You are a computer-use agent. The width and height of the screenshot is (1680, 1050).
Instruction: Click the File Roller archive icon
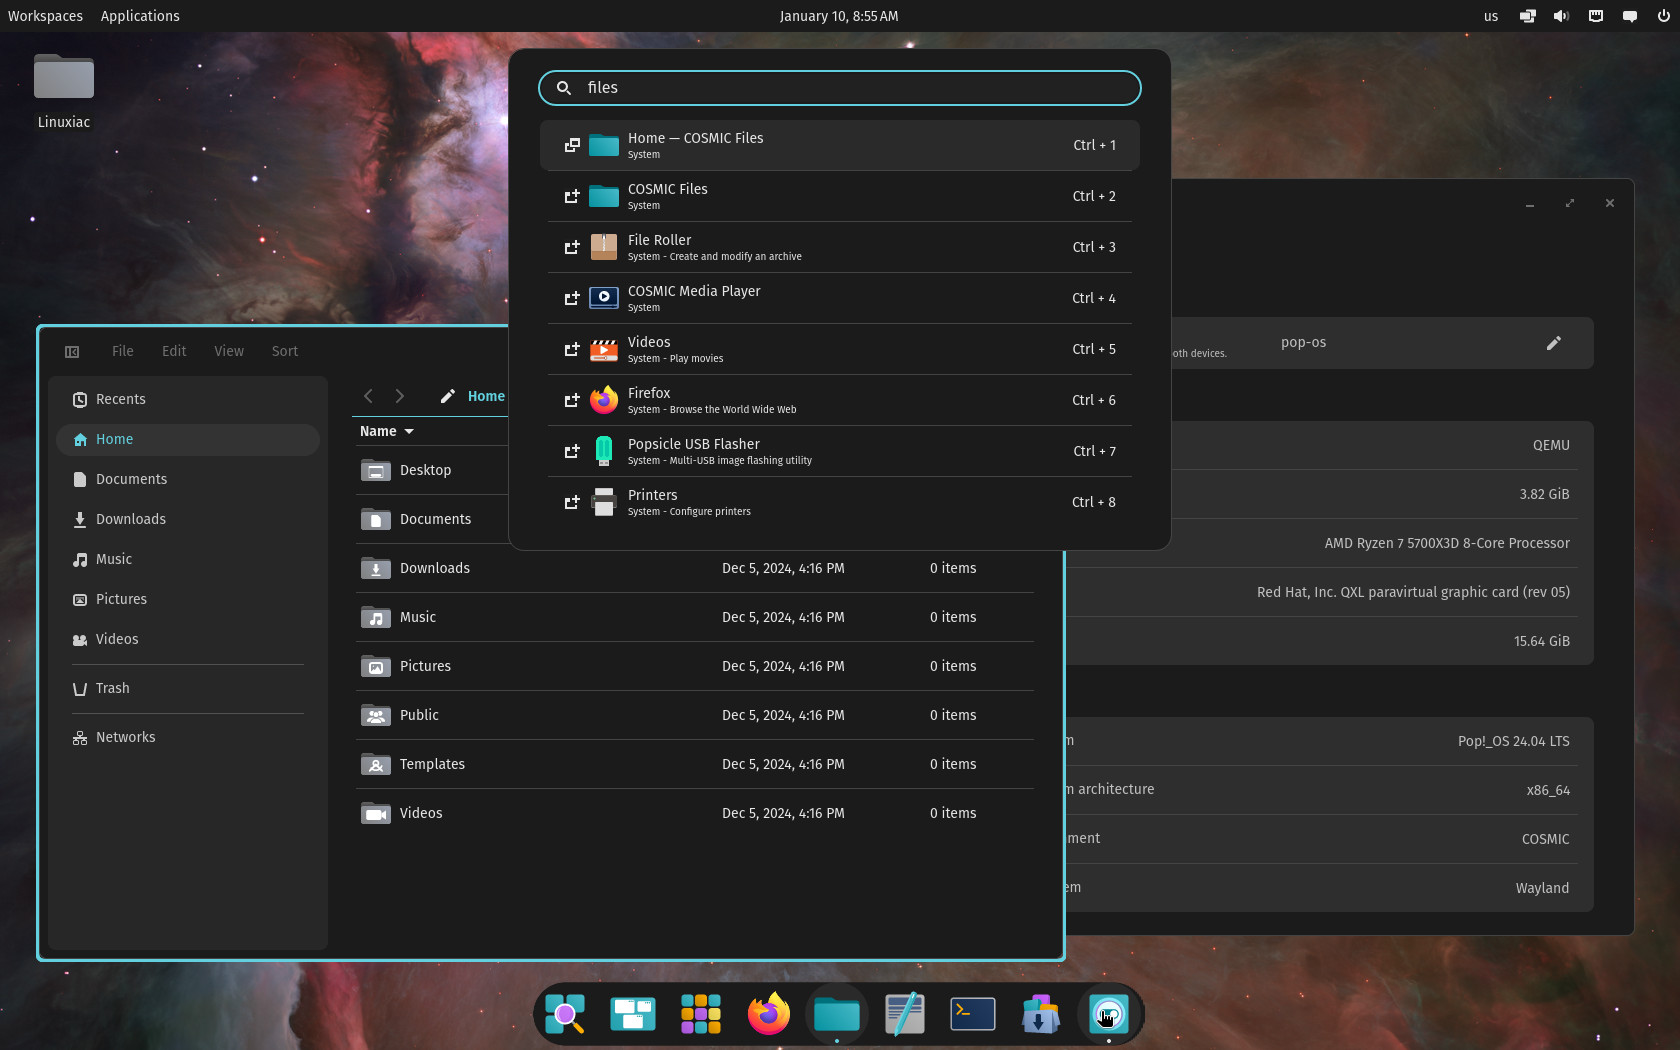[604, 247]
